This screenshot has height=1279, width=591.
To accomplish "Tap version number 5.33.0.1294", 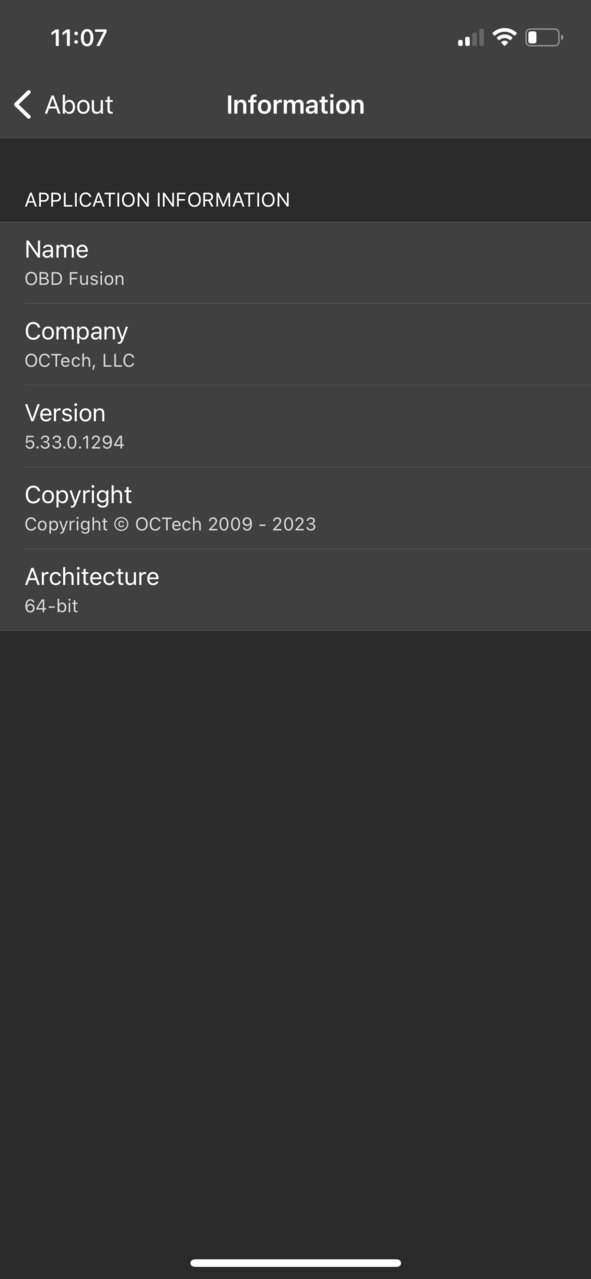I will (75, 443).
